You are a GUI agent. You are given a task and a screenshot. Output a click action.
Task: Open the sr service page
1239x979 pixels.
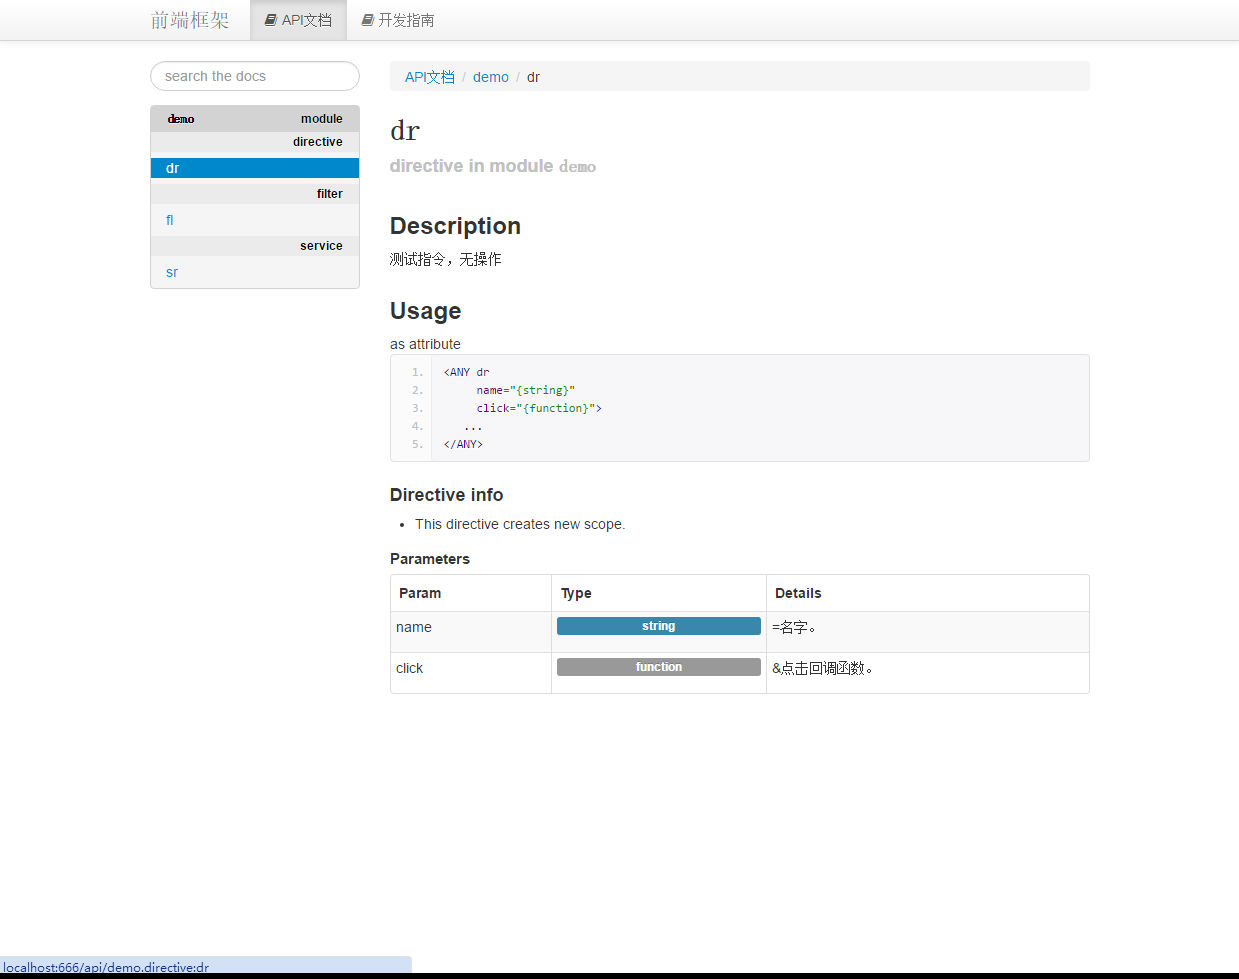(x=171, y=272)
